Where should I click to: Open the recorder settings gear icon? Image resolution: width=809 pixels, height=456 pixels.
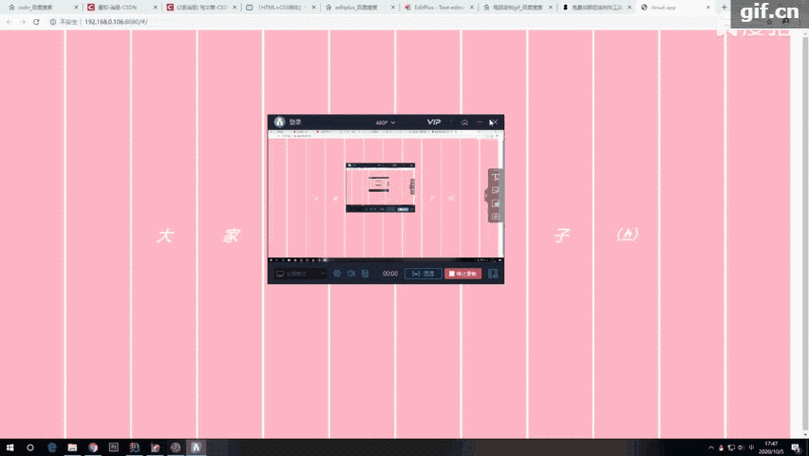pyautogui.click(x=337, y=273)
